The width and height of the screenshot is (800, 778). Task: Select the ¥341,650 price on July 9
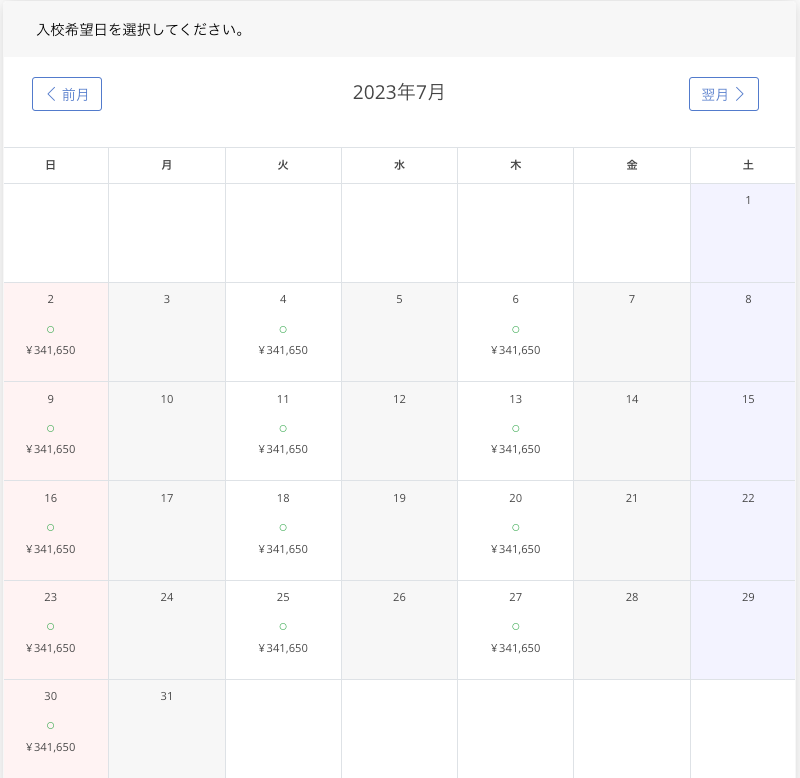pos(51,449)
